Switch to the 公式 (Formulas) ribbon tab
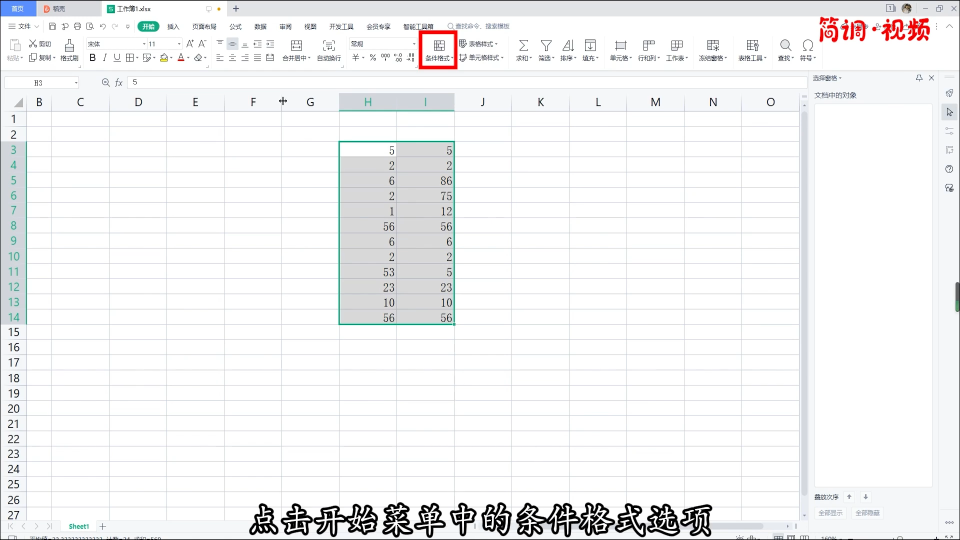Screen dimensions: 960x540 [x=235, y=26]
